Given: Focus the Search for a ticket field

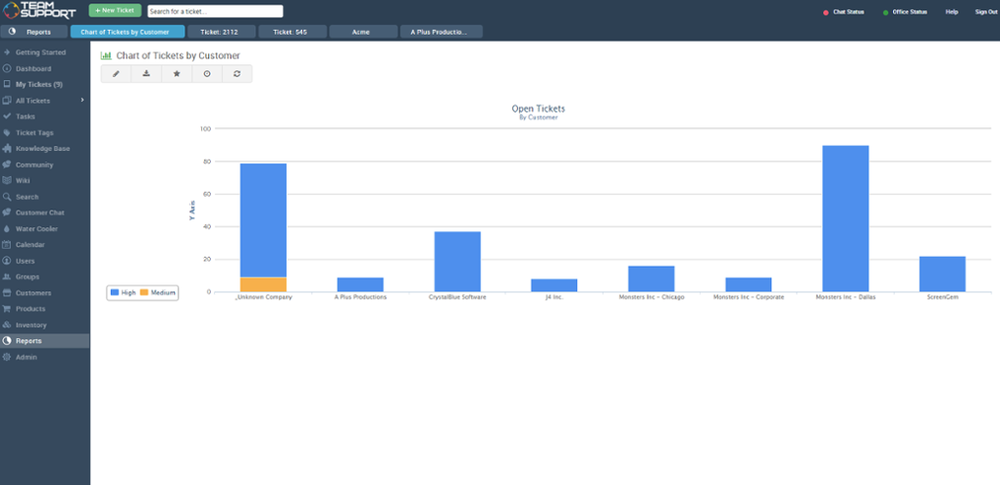Looking at the screenshot, I should pos(215,11).
